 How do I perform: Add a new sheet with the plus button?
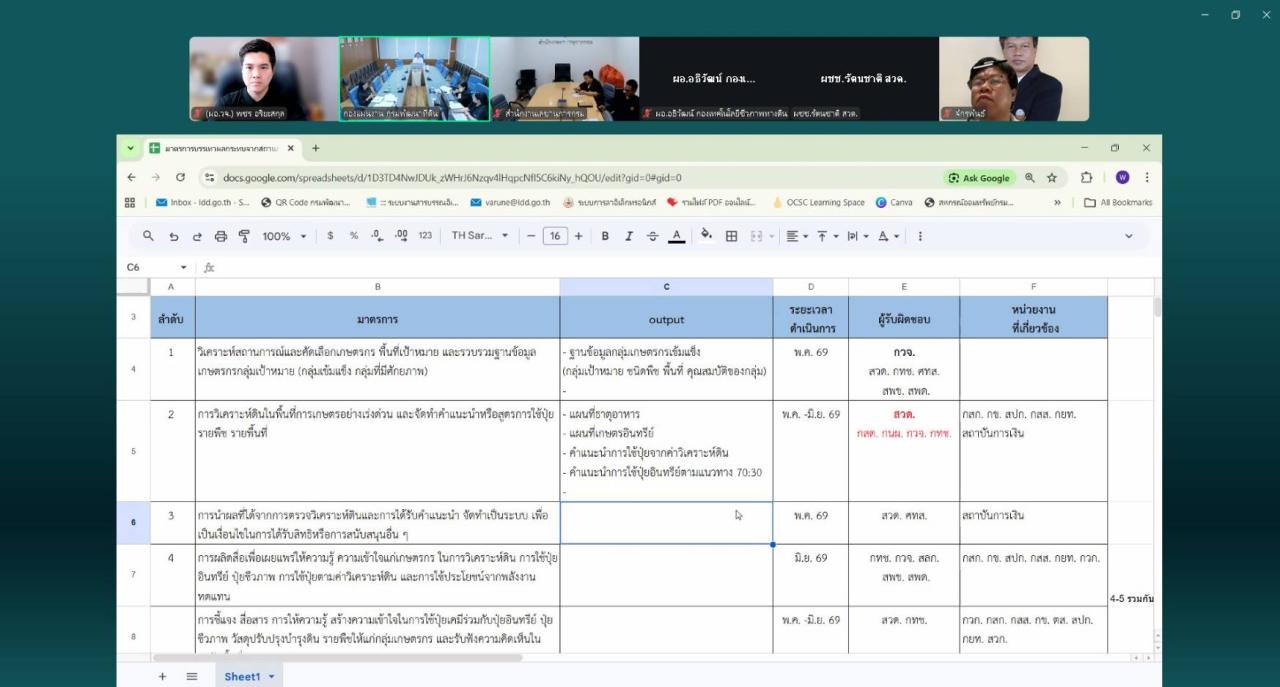click(x=163, y=677)
